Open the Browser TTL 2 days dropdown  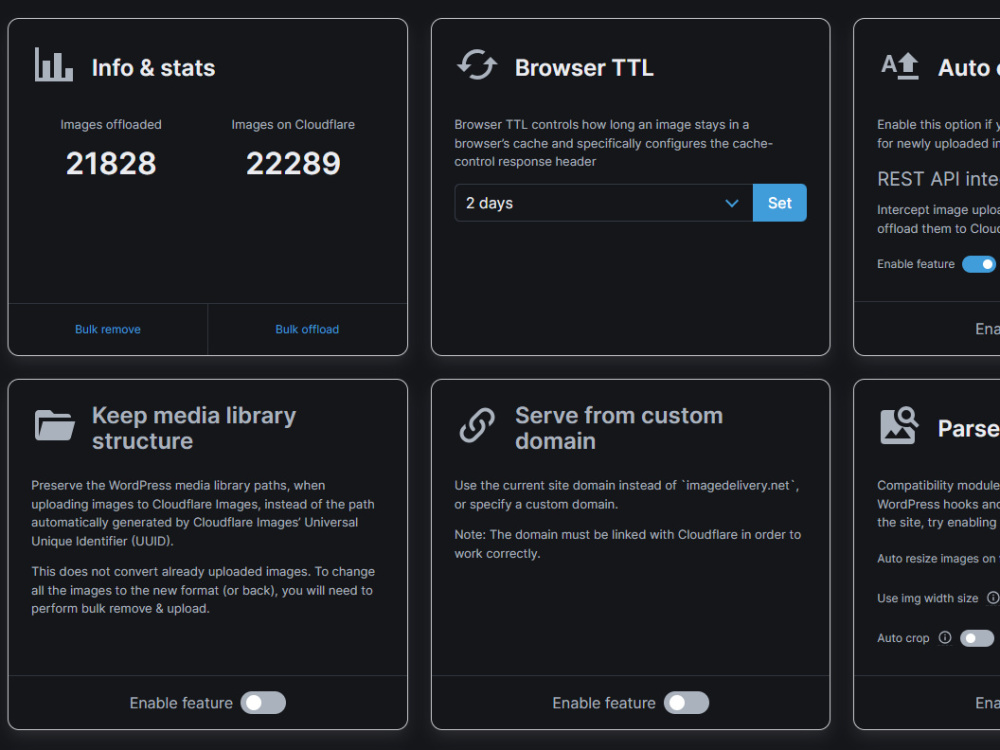pyautogui.click(x=603, y=203)
